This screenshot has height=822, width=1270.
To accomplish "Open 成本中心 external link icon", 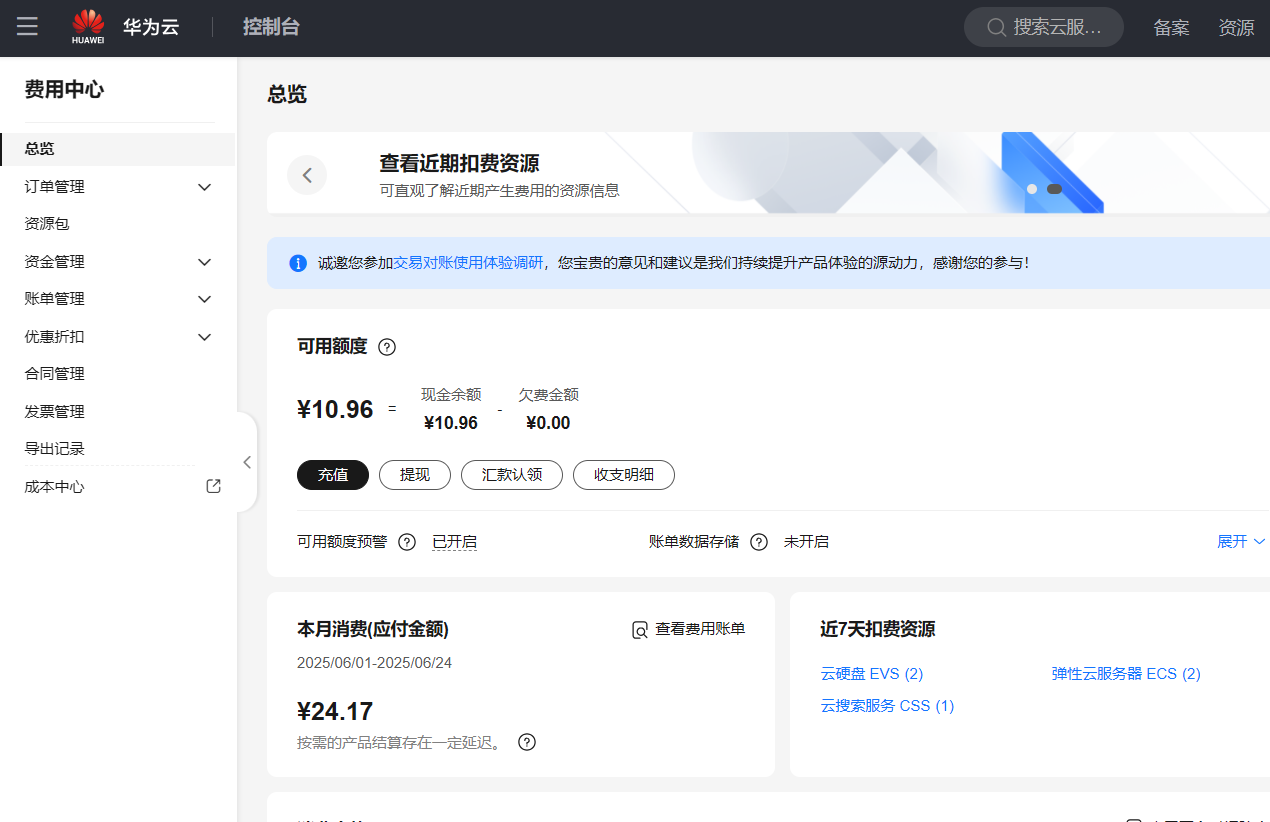I will tap(213, 486).
